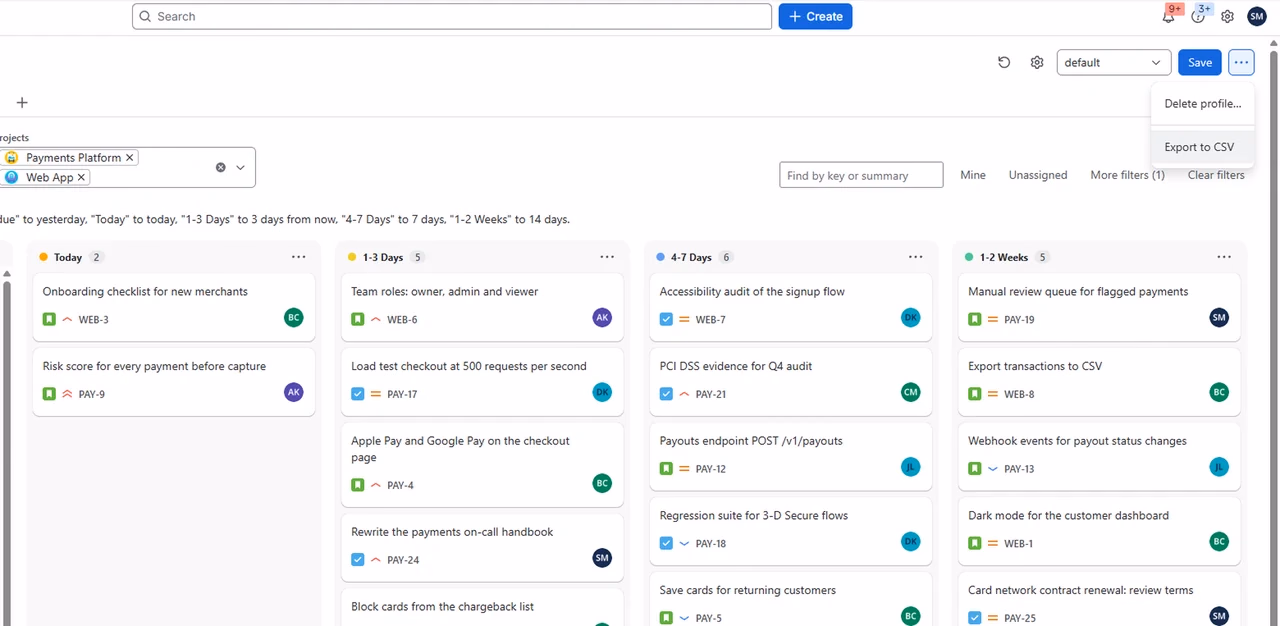Click the Save button
This screenshot has width=1280, height=626.
(x=1200, y=62)
